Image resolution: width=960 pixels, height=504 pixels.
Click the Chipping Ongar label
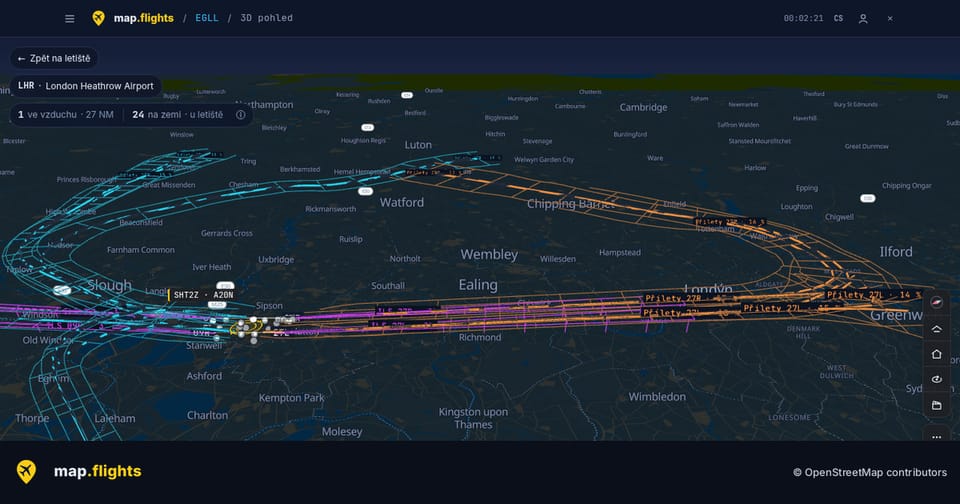click(x=907, y=186)
